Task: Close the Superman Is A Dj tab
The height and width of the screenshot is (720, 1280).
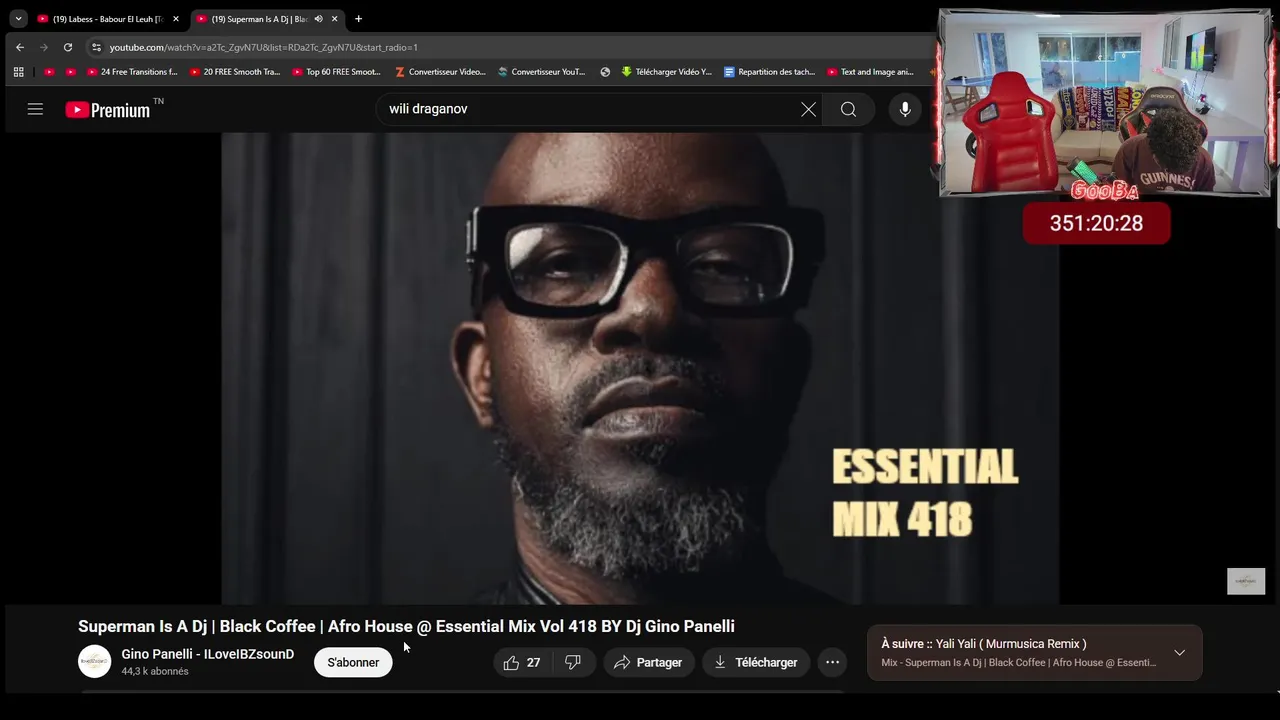Action: pos(334,19)
